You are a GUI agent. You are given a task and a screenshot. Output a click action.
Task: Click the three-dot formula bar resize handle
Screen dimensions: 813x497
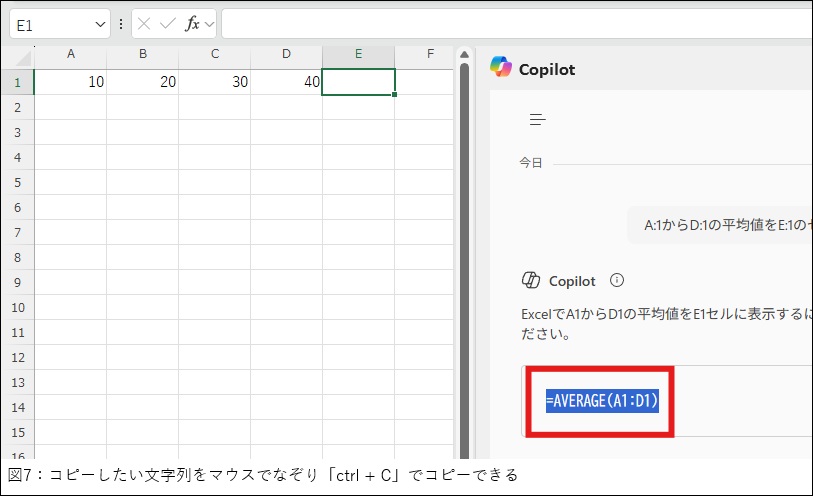pos(121,24)
